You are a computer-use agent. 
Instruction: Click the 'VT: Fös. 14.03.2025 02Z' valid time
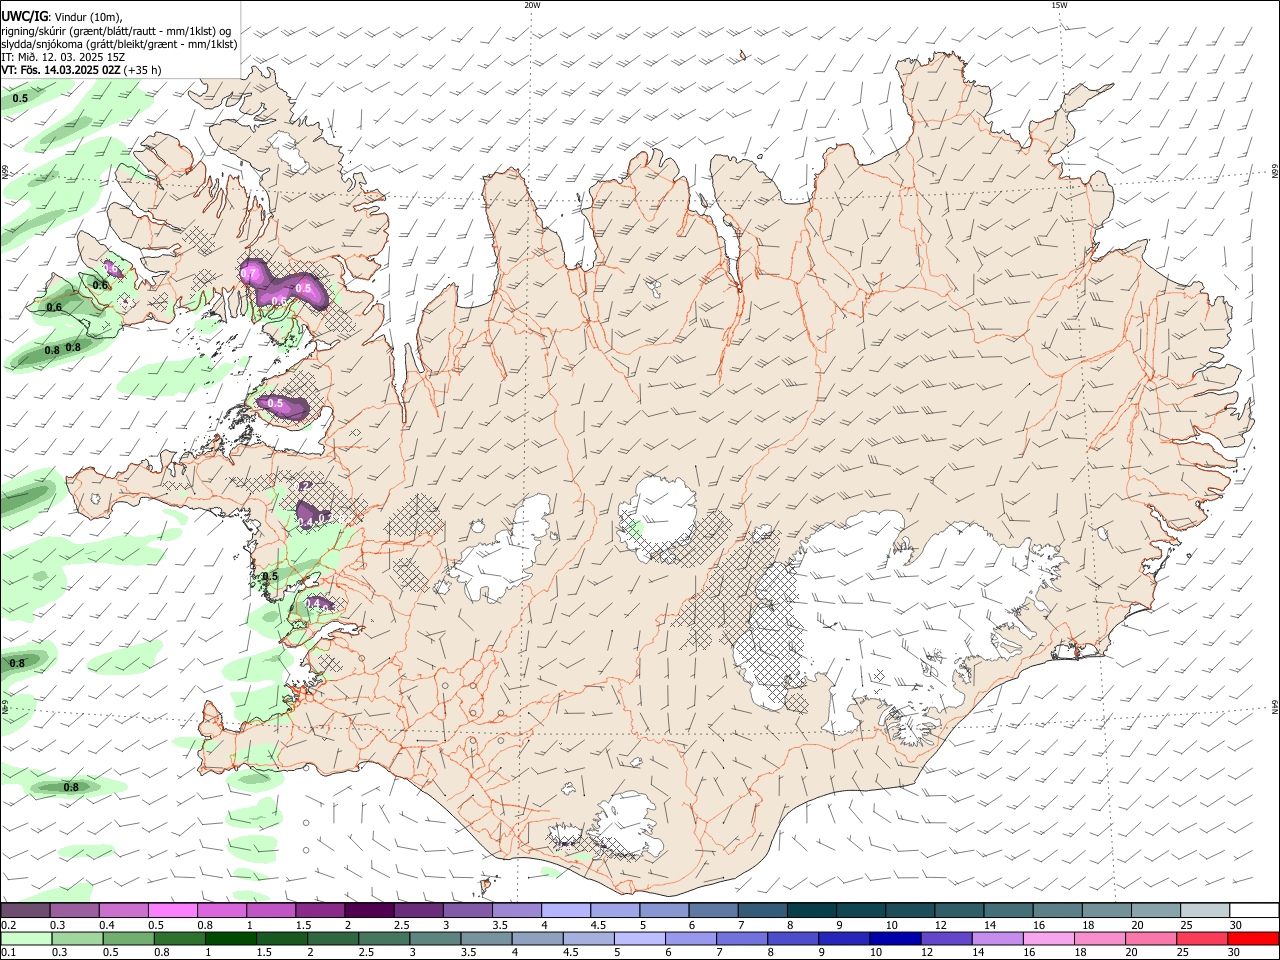pos(61,70)
